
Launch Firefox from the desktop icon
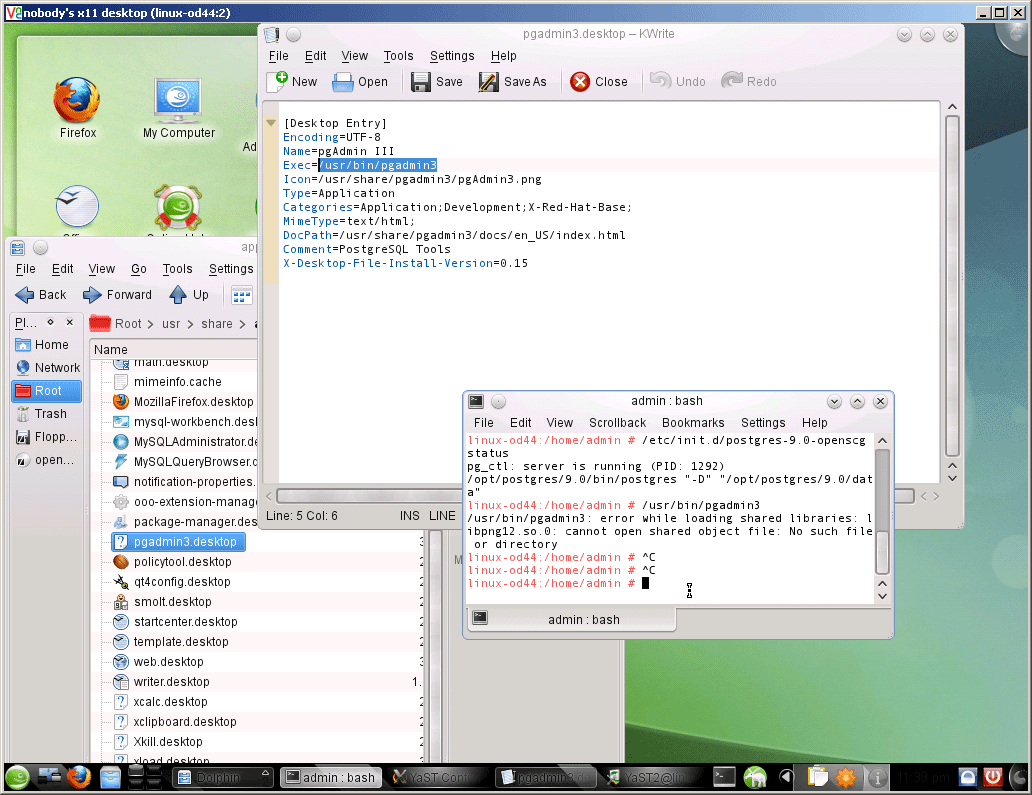(x=78, y=108)
